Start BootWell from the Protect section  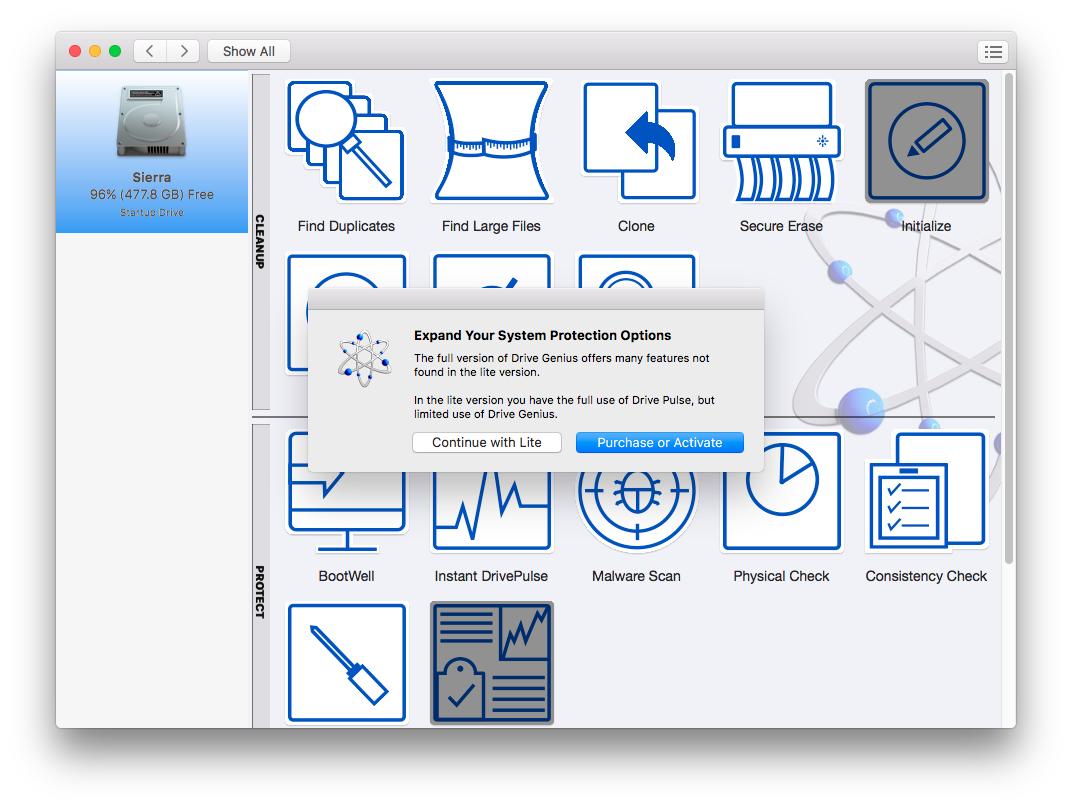346,510
